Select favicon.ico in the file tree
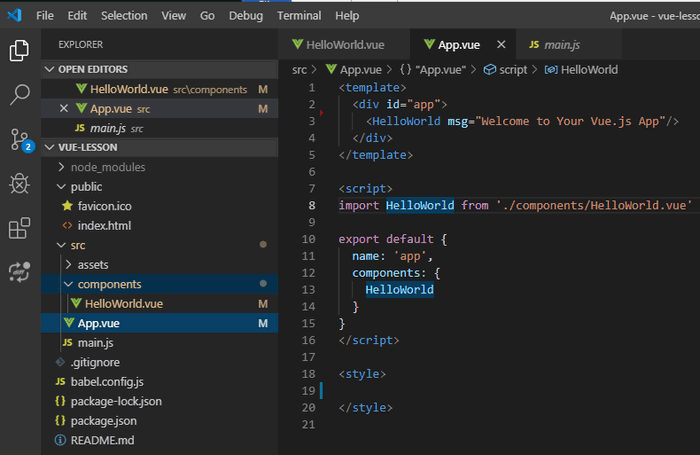 click(159, 206)
